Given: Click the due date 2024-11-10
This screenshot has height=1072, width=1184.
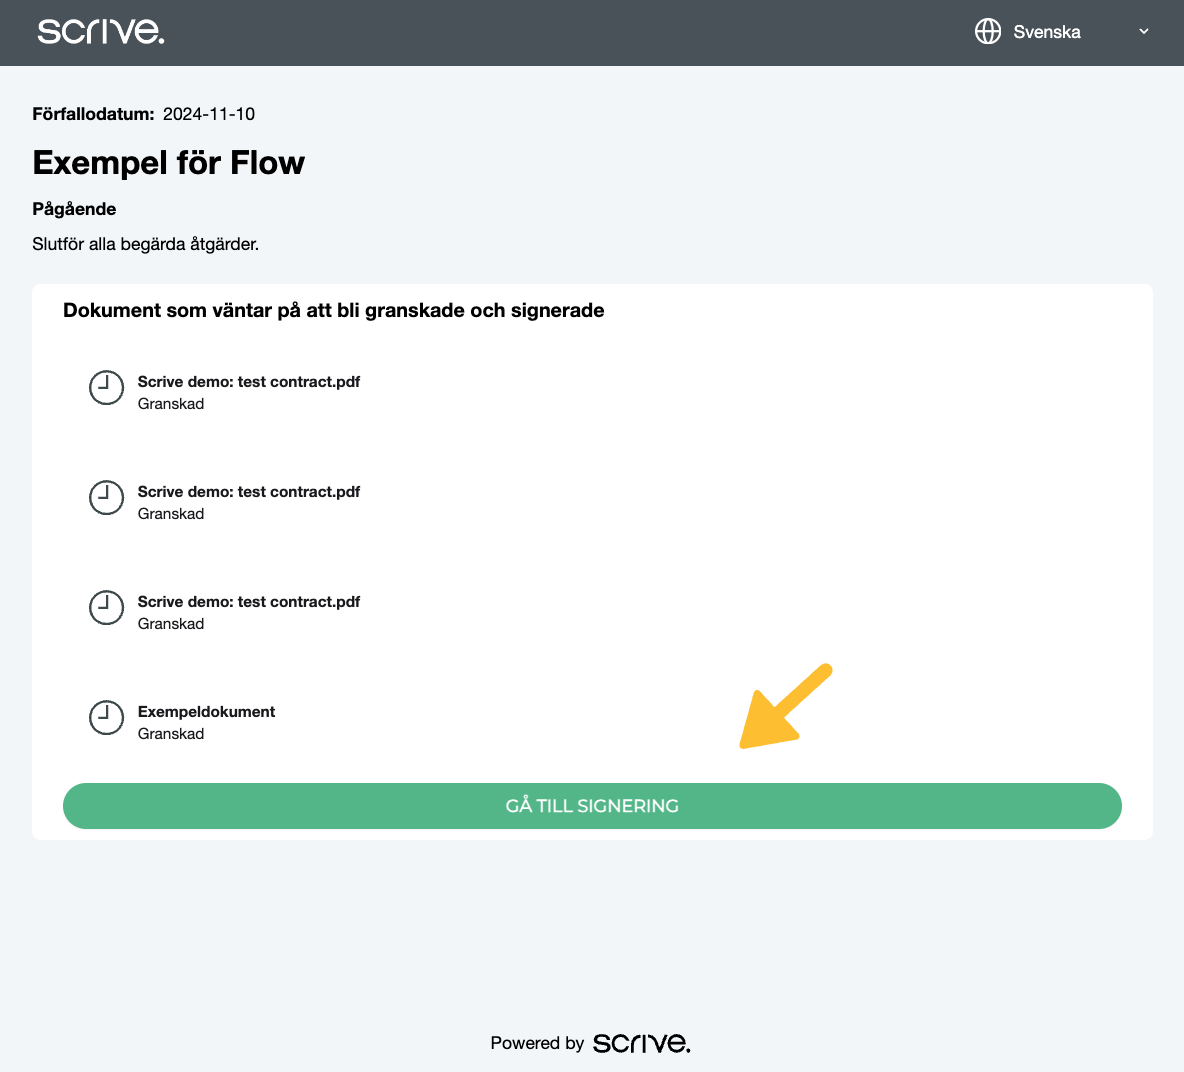Looking at the screenshot, I should 209,114.
